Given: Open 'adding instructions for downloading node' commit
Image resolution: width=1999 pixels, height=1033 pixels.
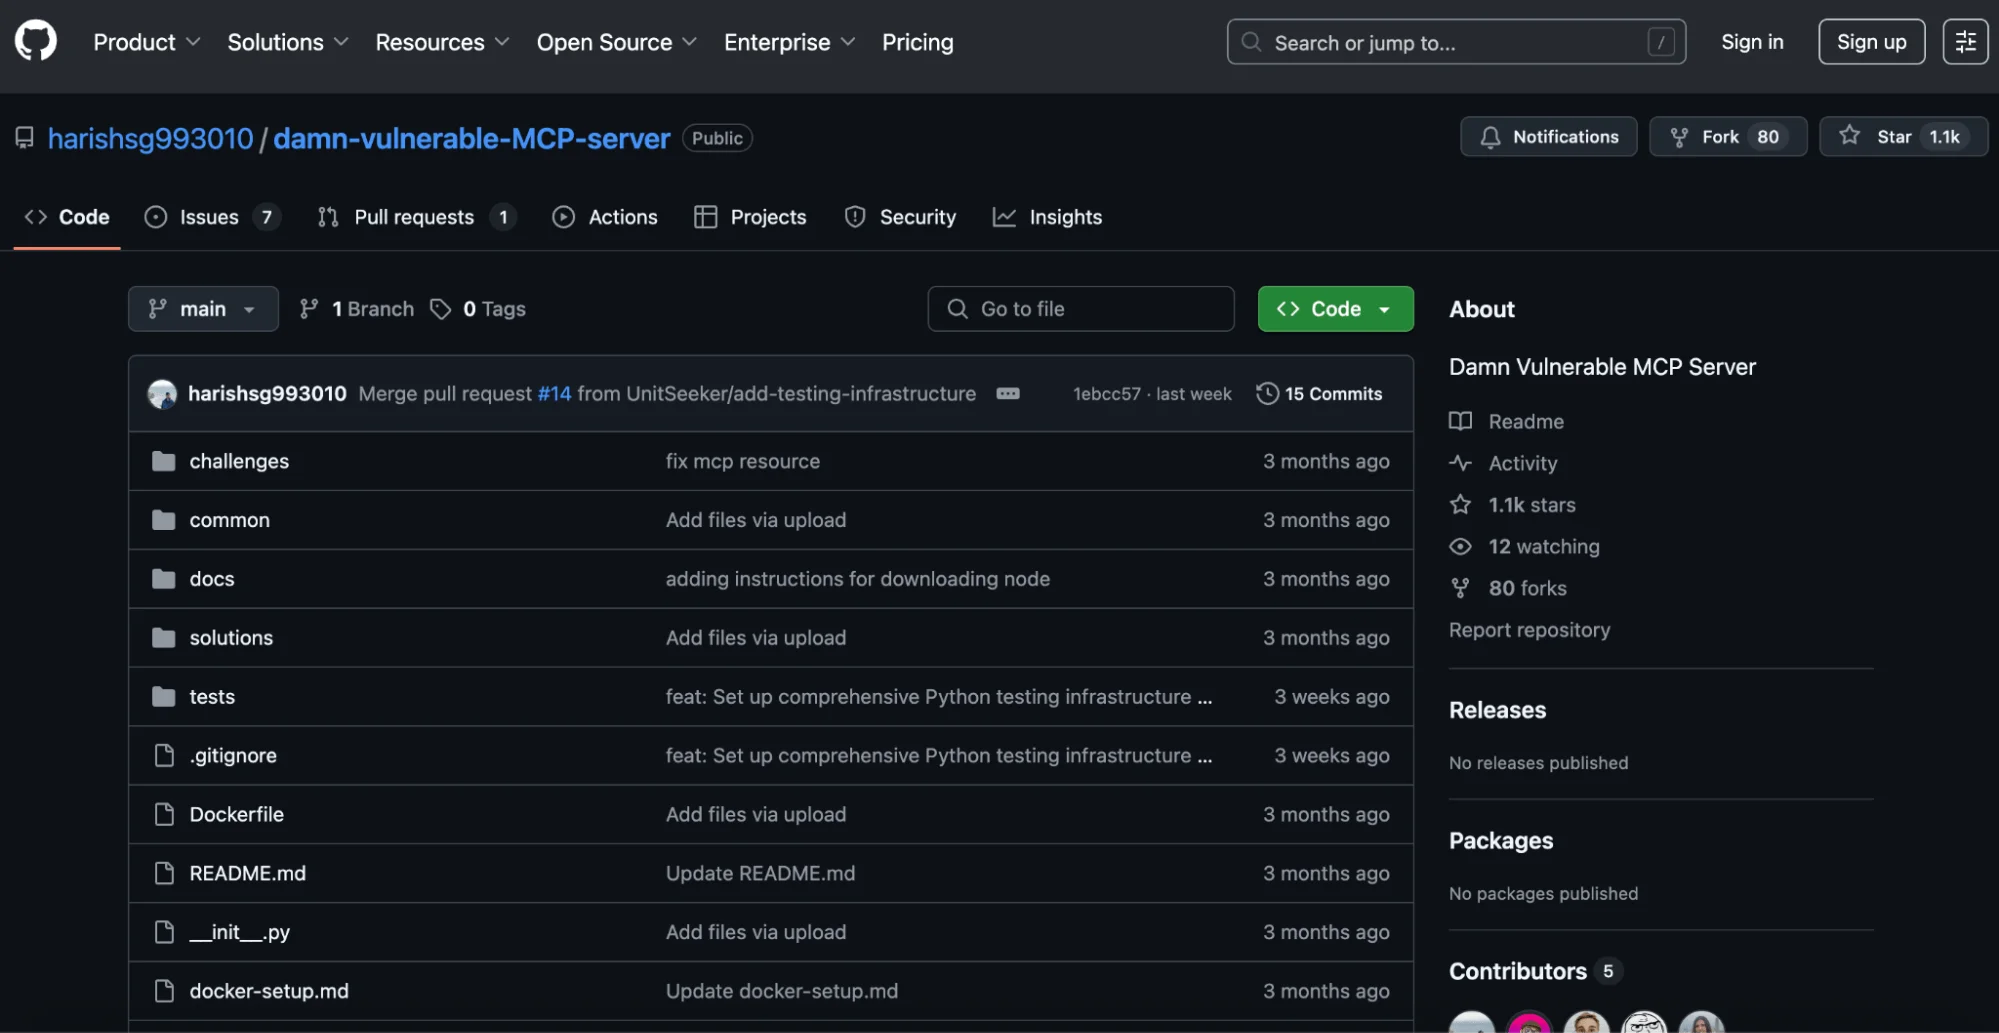Looking at the screenshot, I should pos(857,579).
